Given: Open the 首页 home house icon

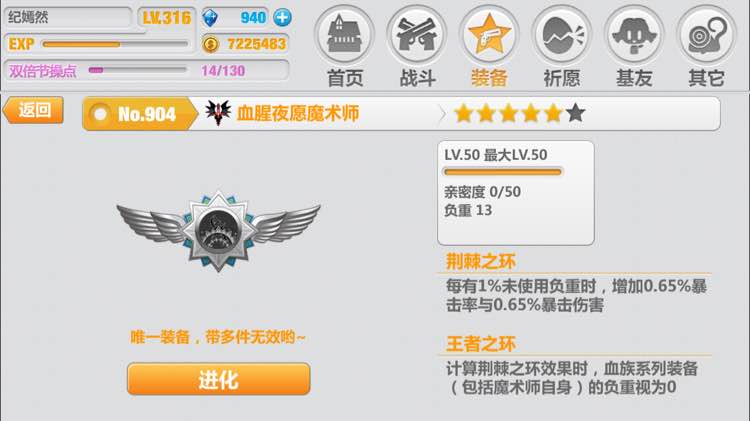Looking at the screenshot, I should coord(344,34).
